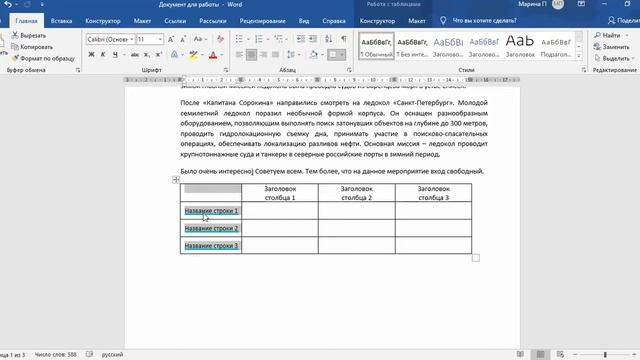Expand the font color dropdown arrow
Image resolution: width=640 pixels, height=360 pixels.
pyautogui.click(x=222, y=55)
